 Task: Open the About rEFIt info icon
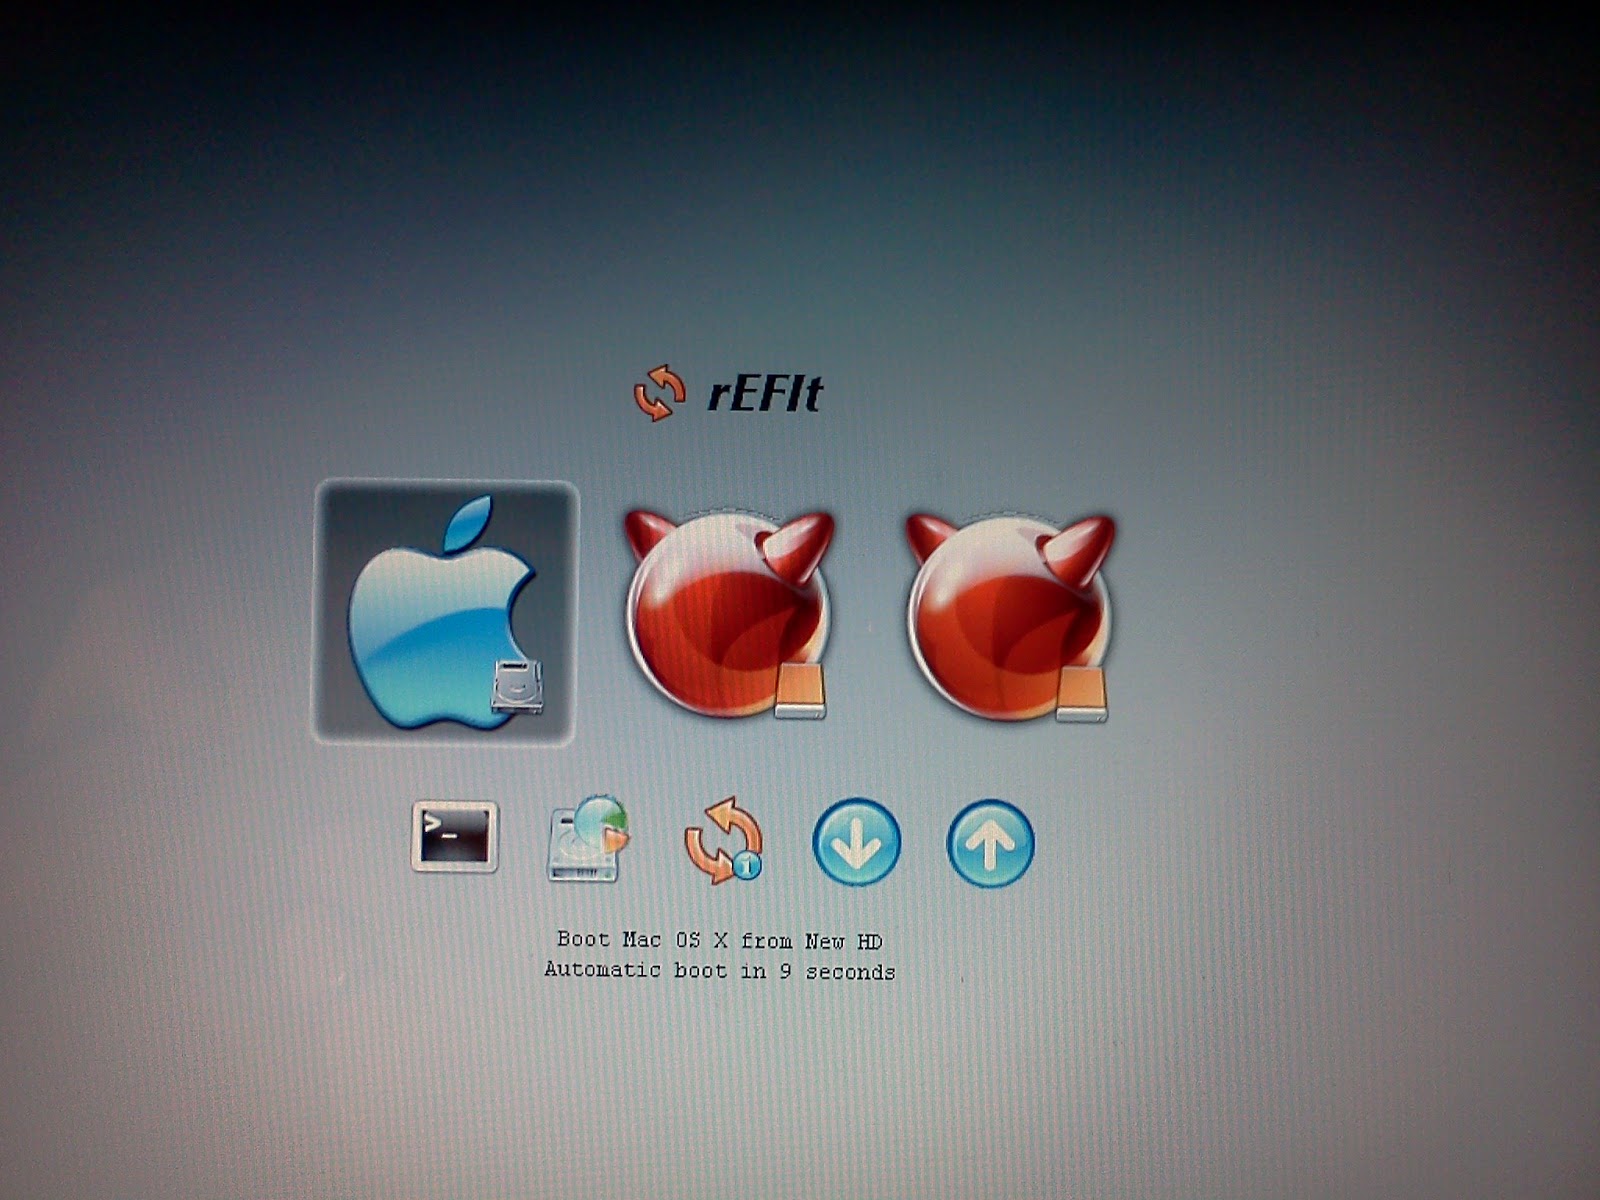pos(723,840)
